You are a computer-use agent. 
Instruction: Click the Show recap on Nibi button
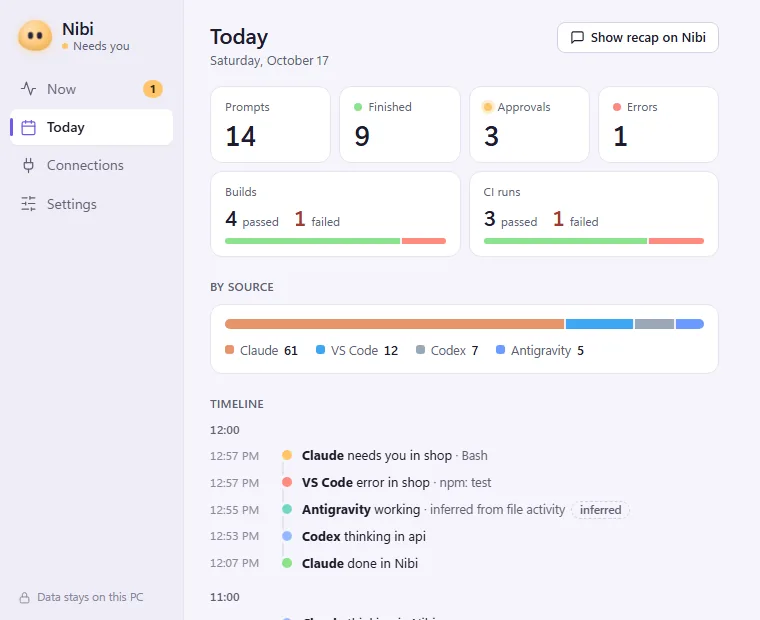coord(637,37)
